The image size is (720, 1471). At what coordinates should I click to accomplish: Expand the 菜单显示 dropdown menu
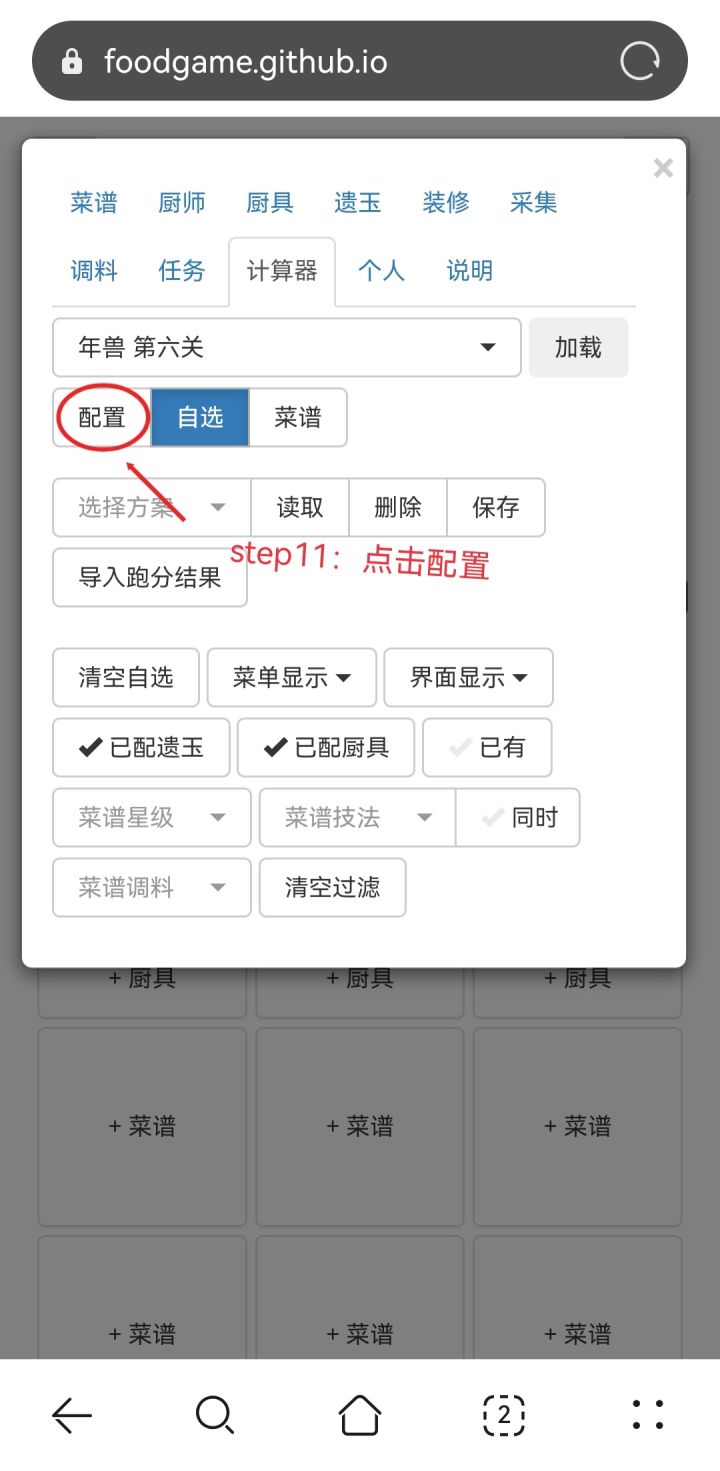coord(292,678)
